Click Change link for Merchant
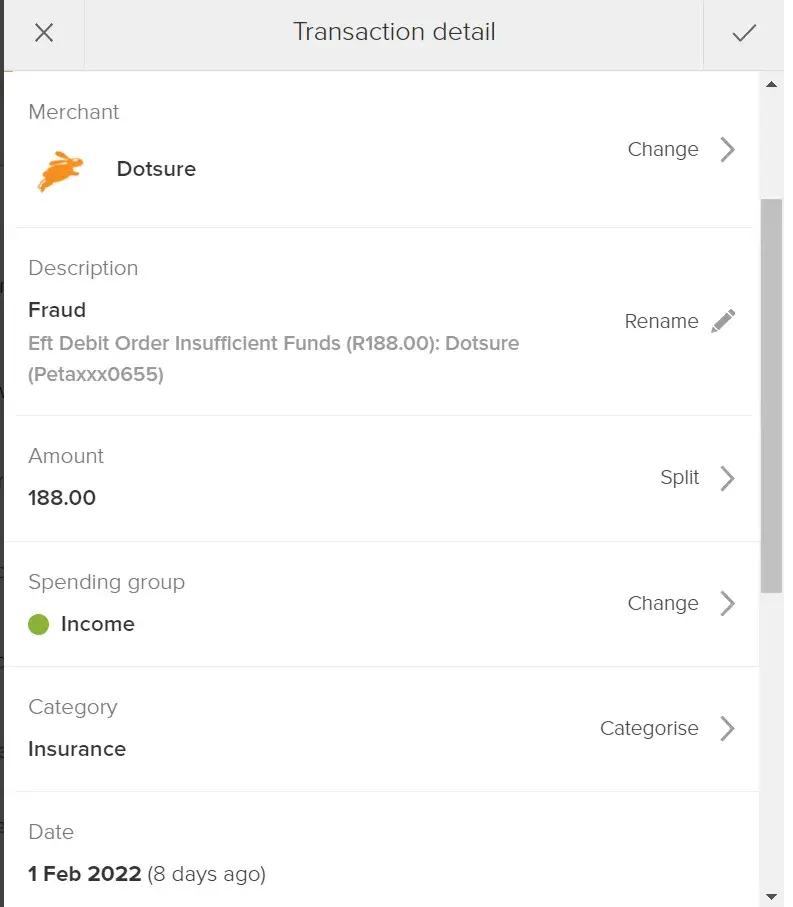Viewport: 793px width, 907px height. point(663,150)
